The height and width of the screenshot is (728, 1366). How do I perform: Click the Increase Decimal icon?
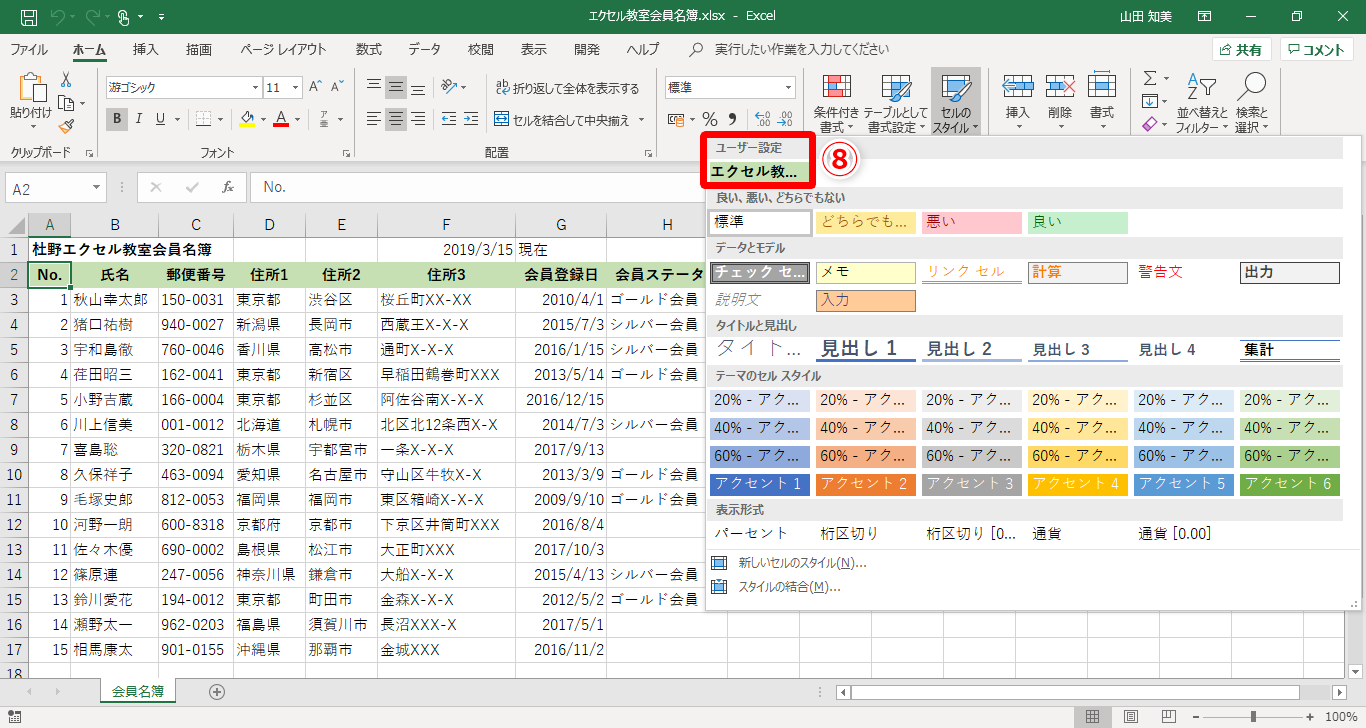coord(763,120)
